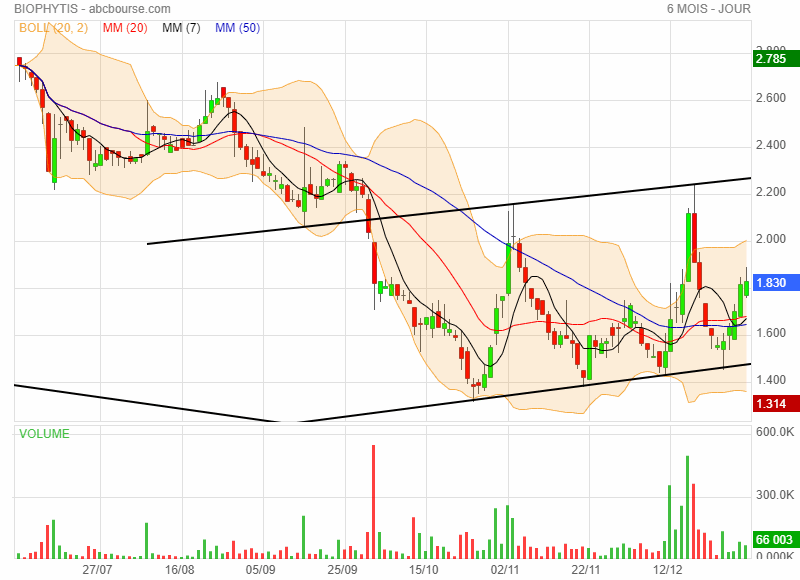
Task: Click the 2.200 price axis label
Action: [x=771, y=192]
